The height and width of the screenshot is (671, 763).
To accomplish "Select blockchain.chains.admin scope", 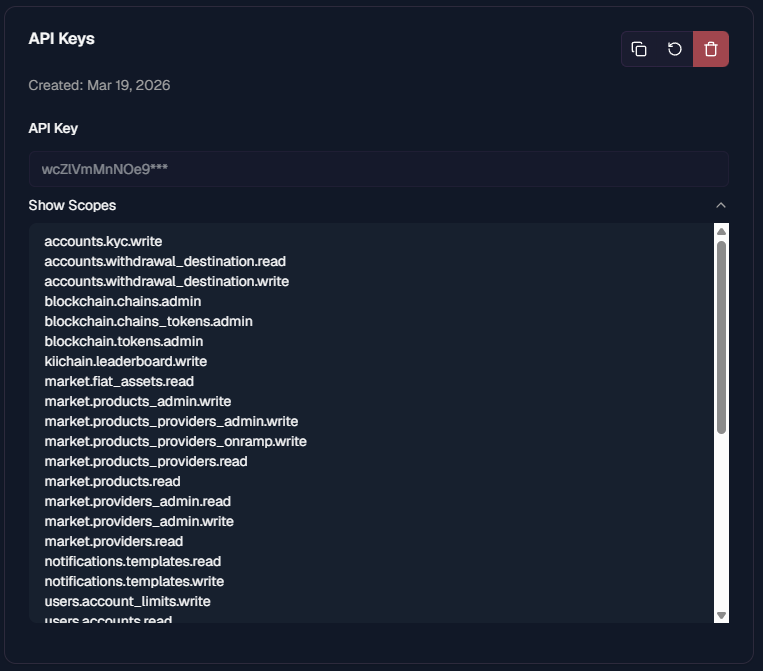I will tap(123, 301).
